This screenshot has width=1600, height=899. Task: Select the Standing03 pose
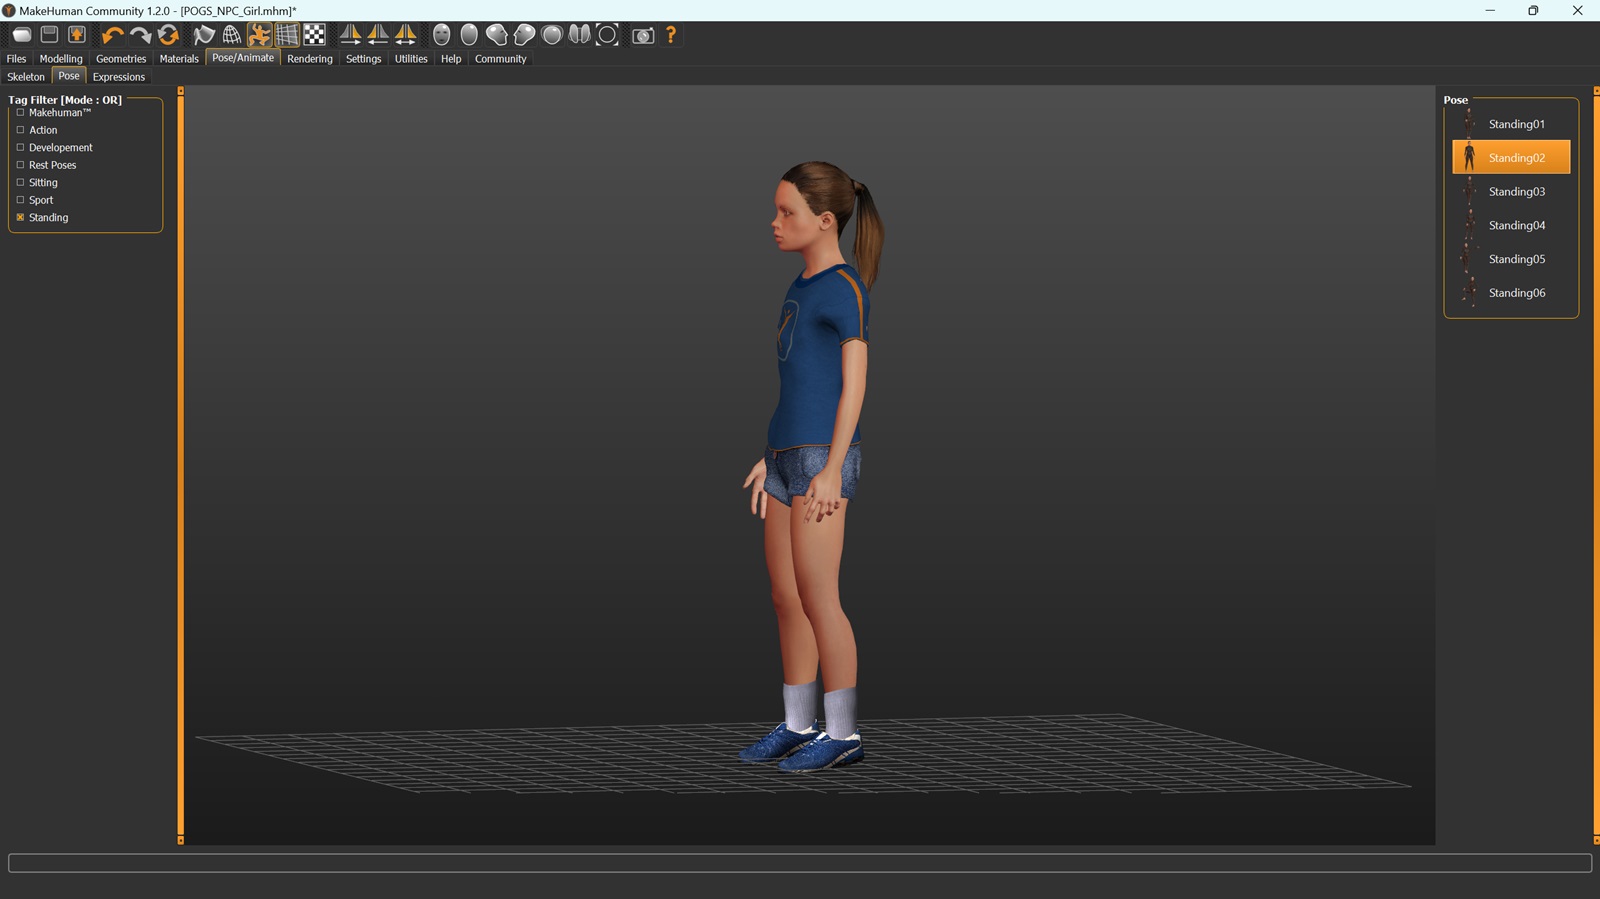pyautogui.click(x=1511, y=192)
